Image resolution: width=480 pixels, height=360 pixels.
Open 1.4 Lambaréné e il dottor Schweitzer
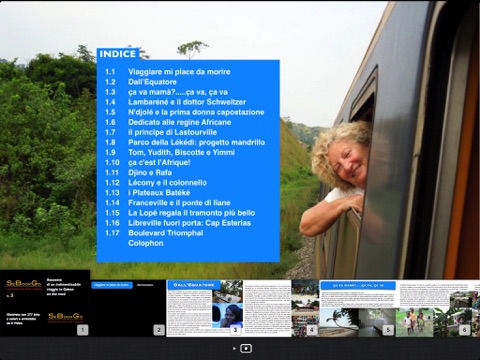175,102
